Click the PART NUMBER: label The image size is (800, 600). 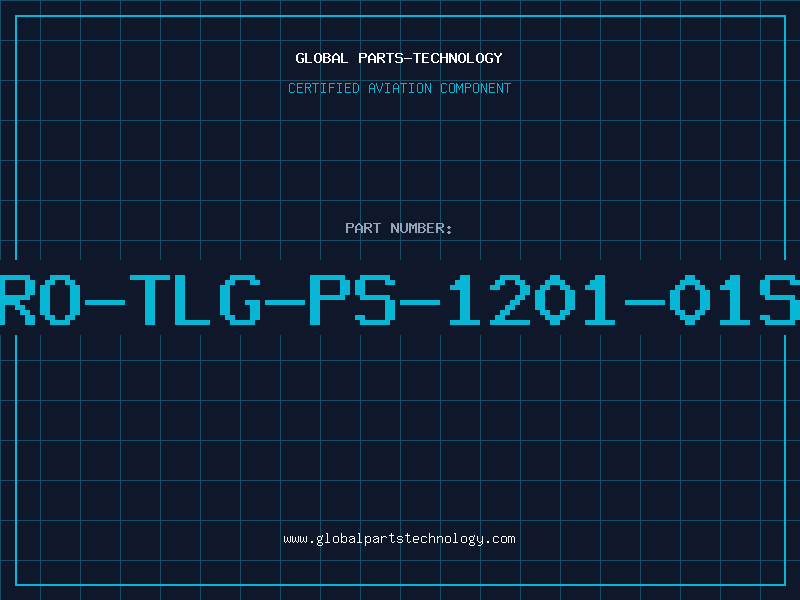point(399,228)
